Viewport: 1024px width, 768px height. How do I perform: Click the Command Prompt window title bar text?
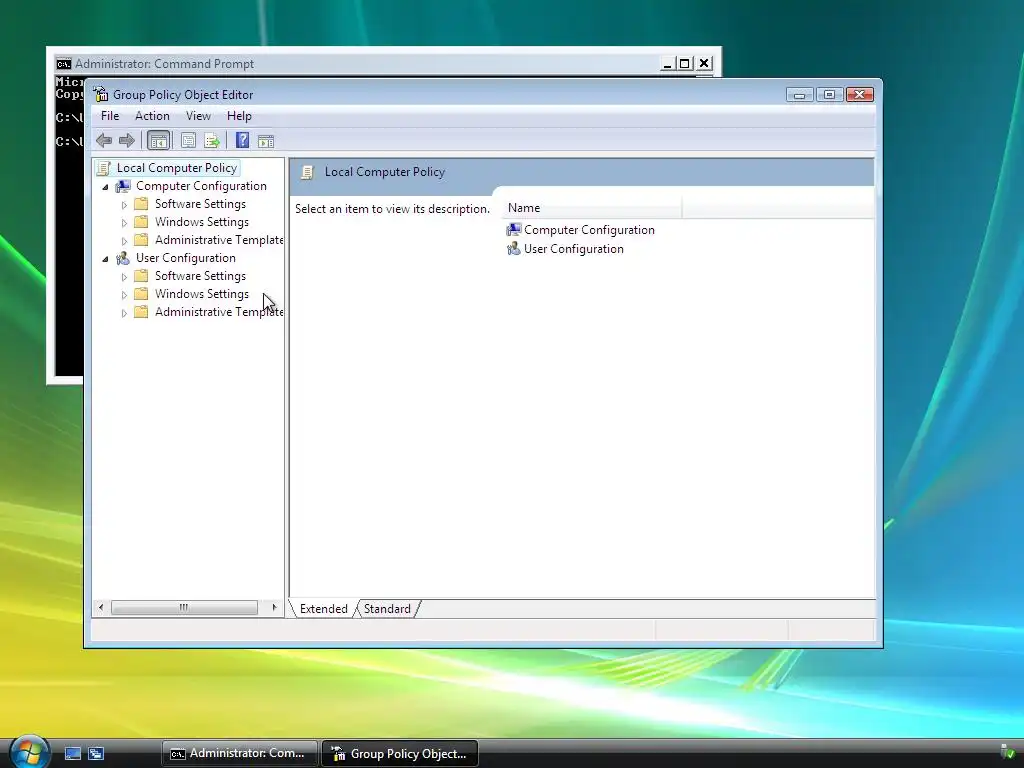164,64
